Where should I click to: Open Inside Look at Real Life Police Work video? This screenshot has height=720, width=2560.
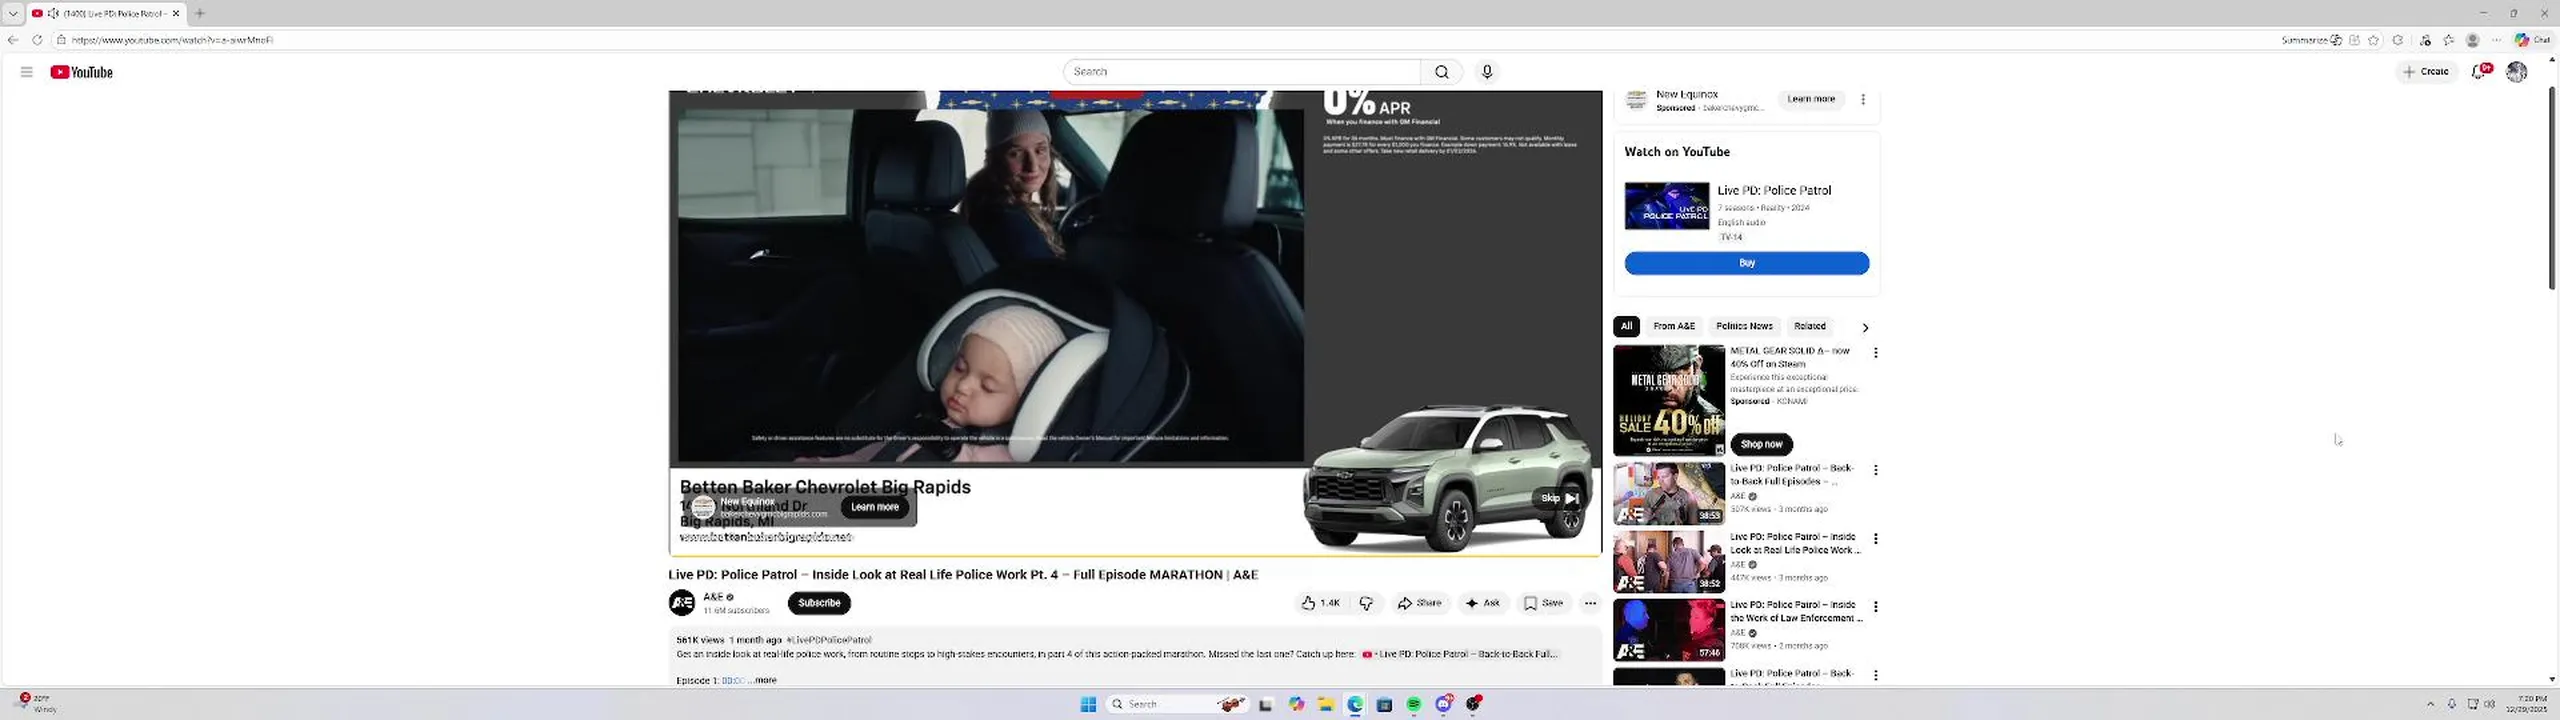1669,561
